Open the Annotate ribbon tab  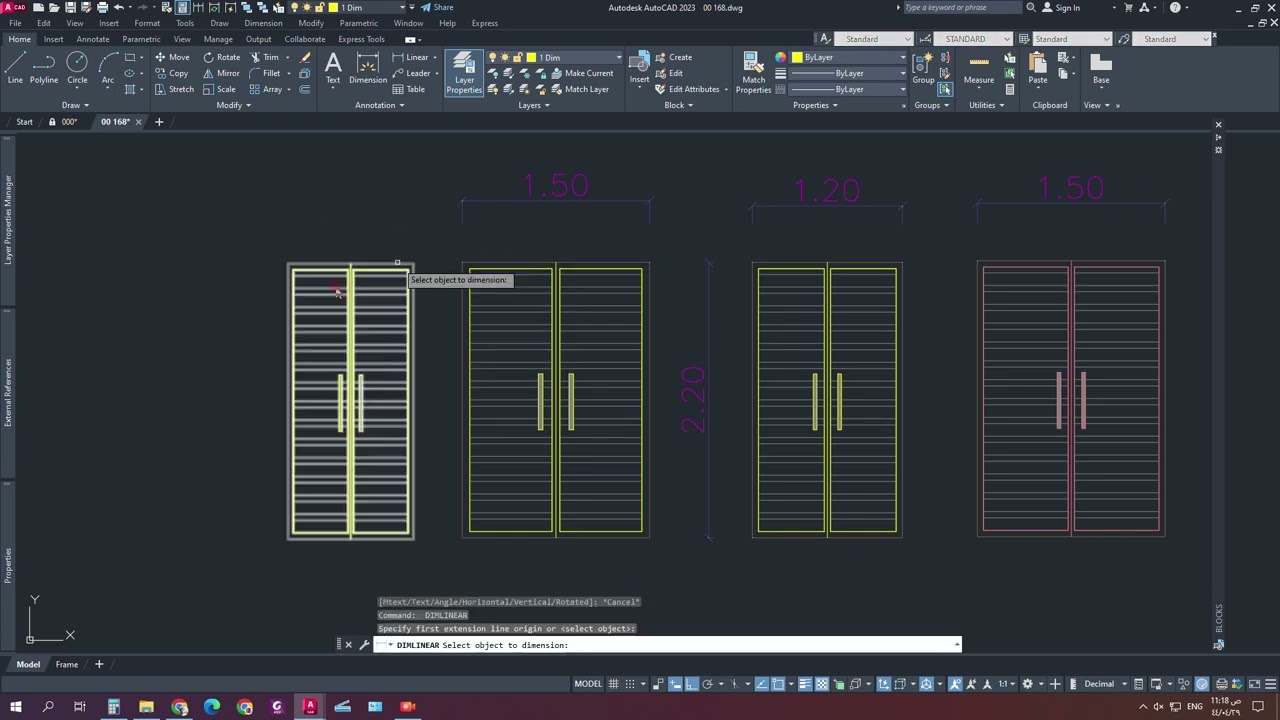93,39
